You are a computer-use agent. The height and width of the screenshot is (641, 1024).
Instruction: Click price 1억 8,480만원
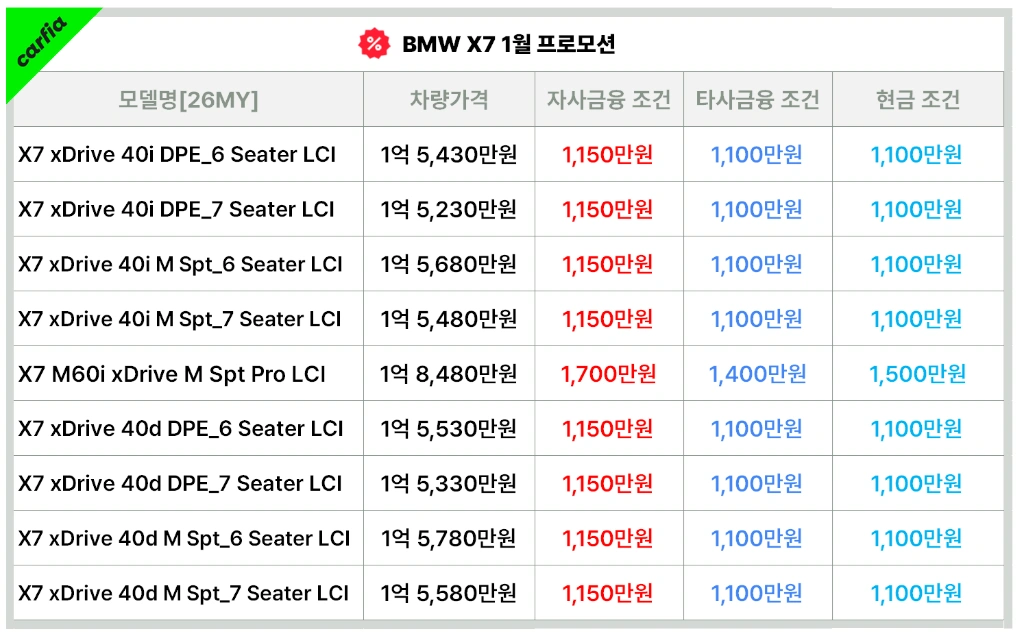[449, 374]
